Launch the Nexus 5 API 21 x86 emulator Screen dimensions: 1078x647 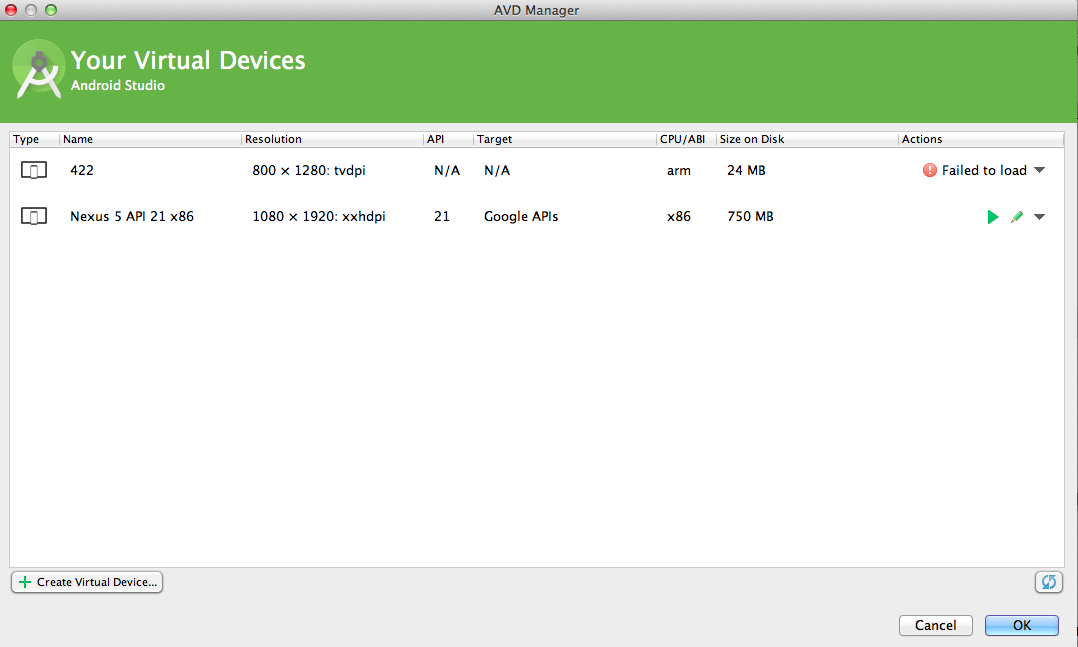(x=992, y=217)
